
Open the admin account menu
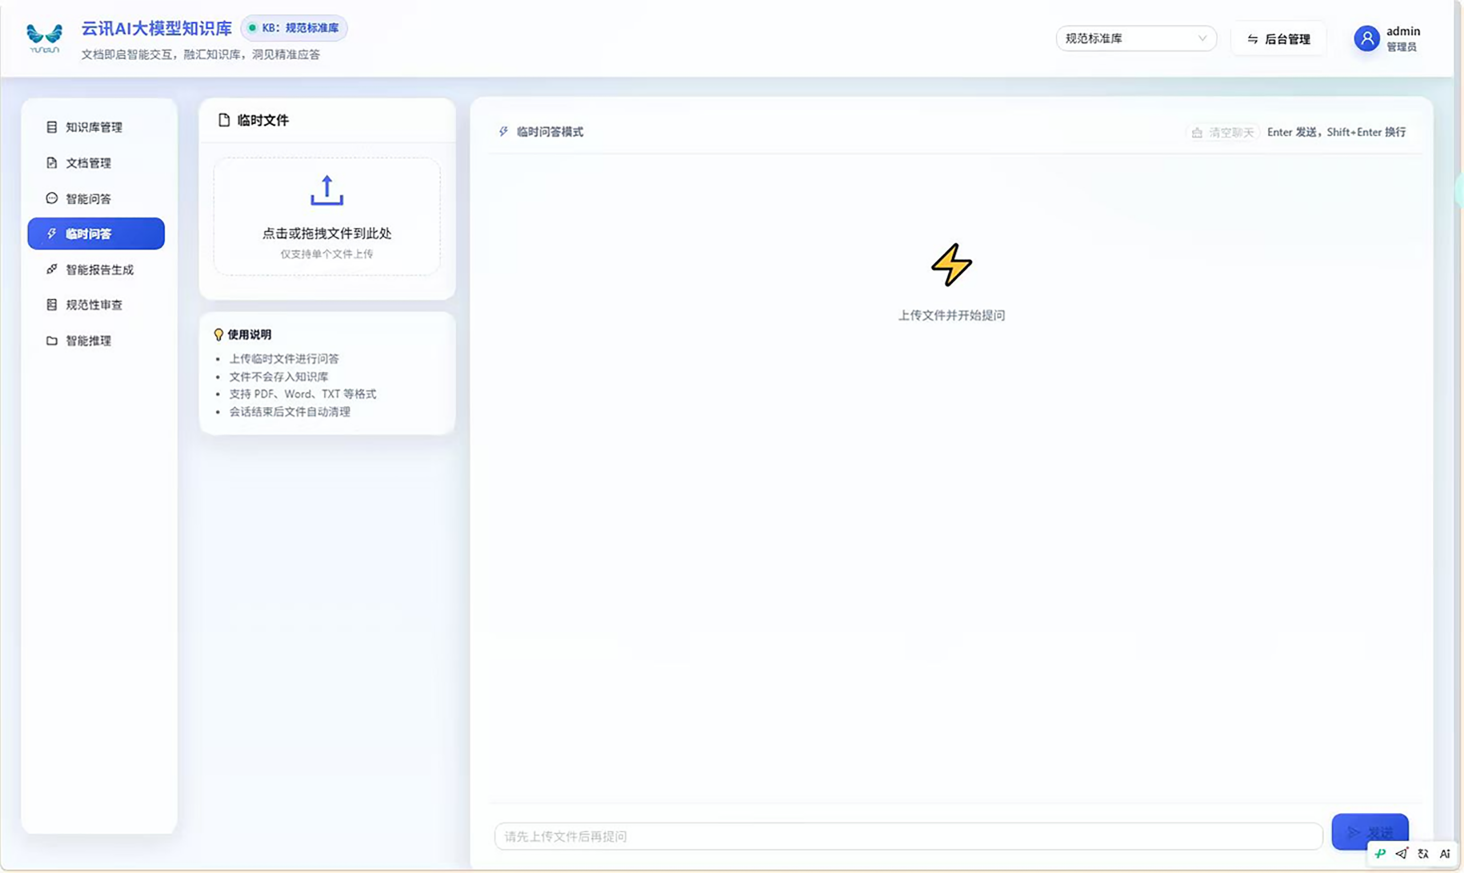[x=1388, y=38]
